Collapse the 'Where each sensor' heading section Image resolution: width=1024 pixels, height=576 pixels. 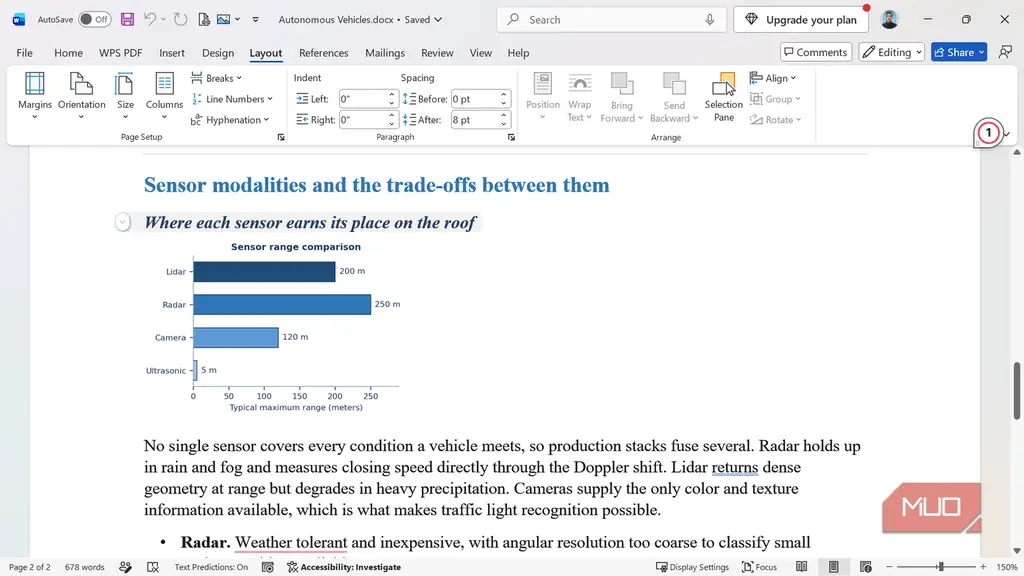tap(122, 223)
